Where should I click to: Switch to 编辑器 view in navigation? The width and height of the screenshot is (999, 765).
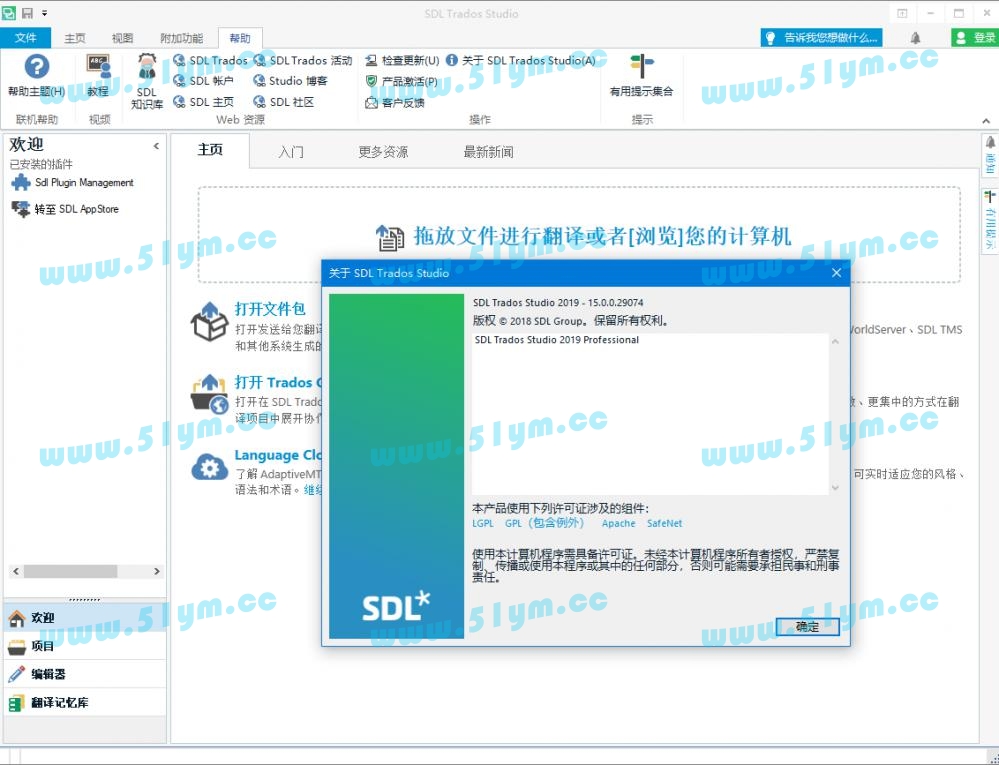[85, 674]
